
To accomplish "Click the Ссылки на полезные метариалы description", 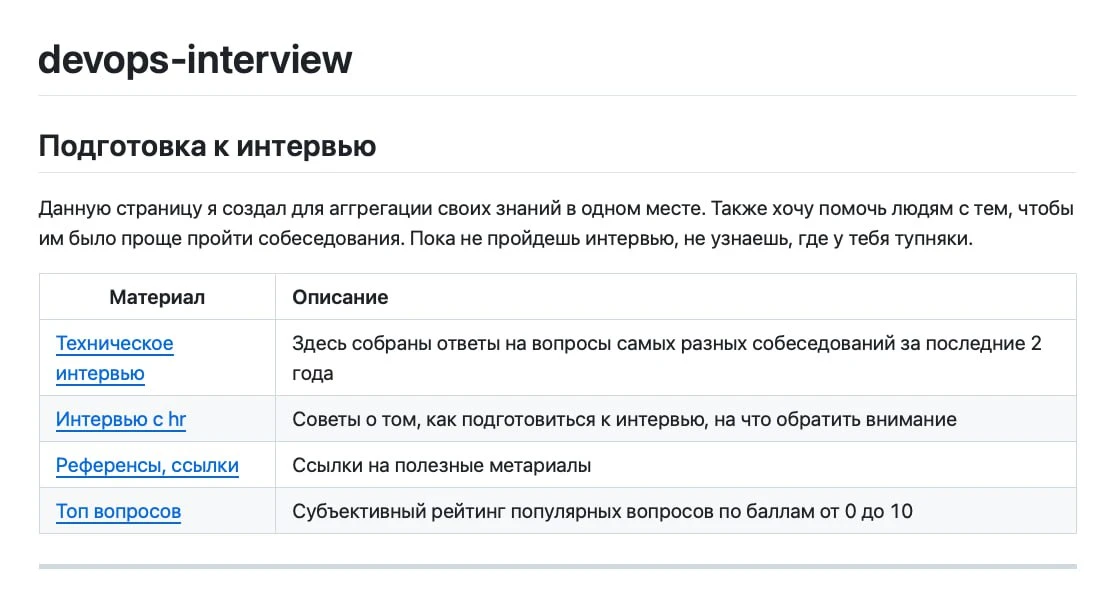I will [x=441, y=466].
